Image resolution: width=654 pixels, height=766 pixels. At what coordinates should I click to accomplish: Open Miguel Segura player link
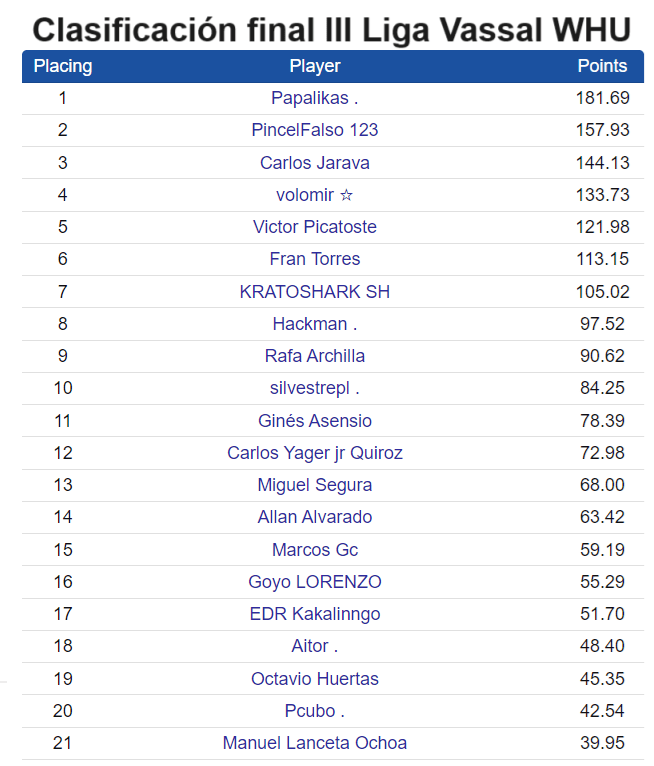pos(315,485)
